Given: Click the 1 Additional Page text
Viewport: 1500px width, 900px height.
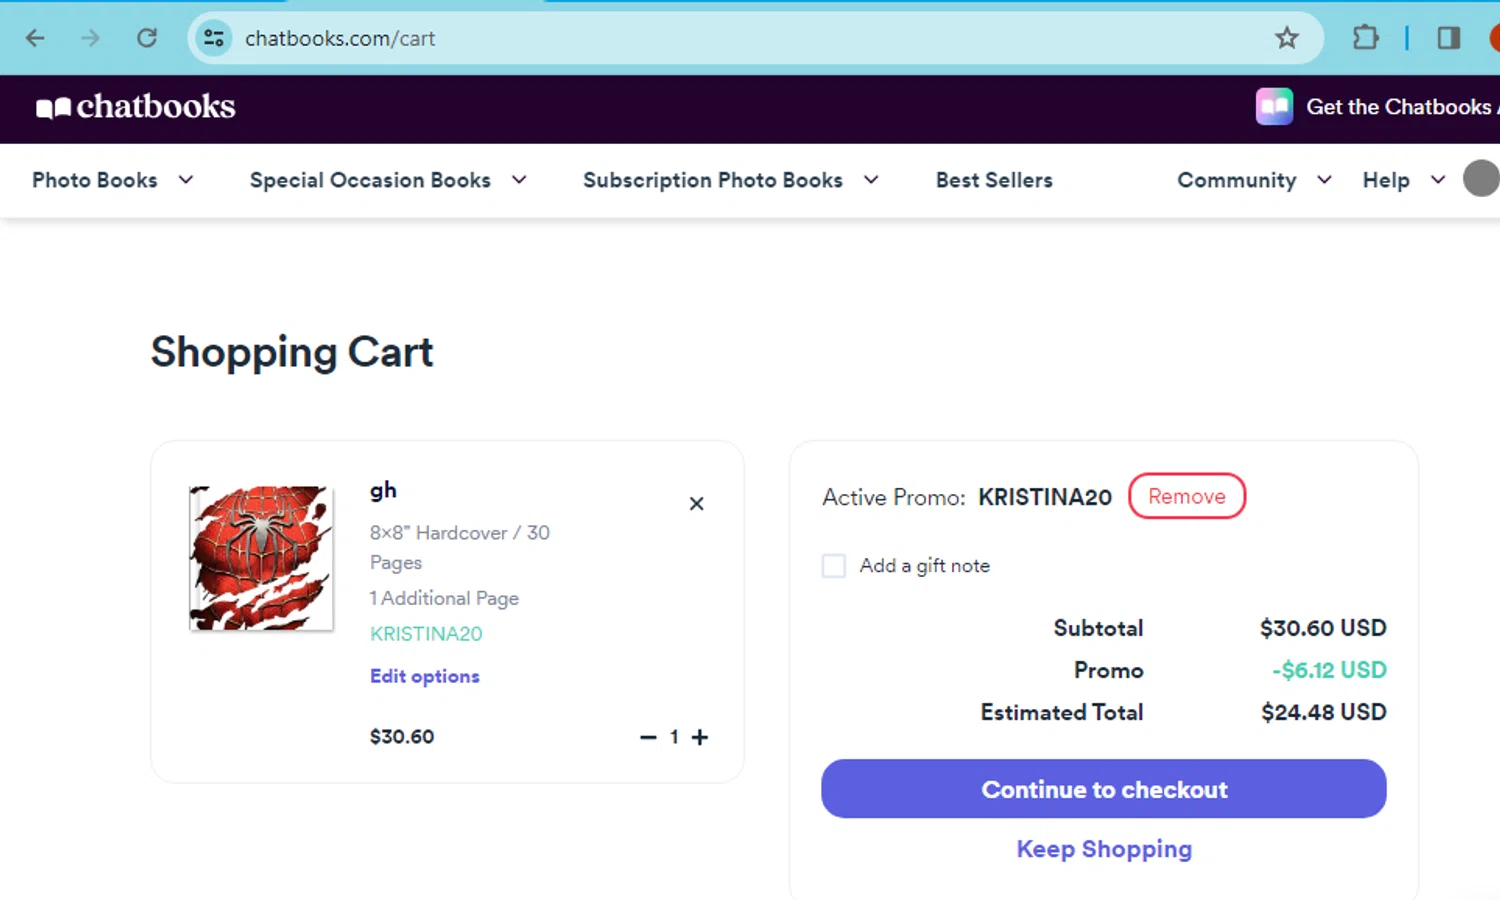Looking at the screenshot, I should [444, 598].
